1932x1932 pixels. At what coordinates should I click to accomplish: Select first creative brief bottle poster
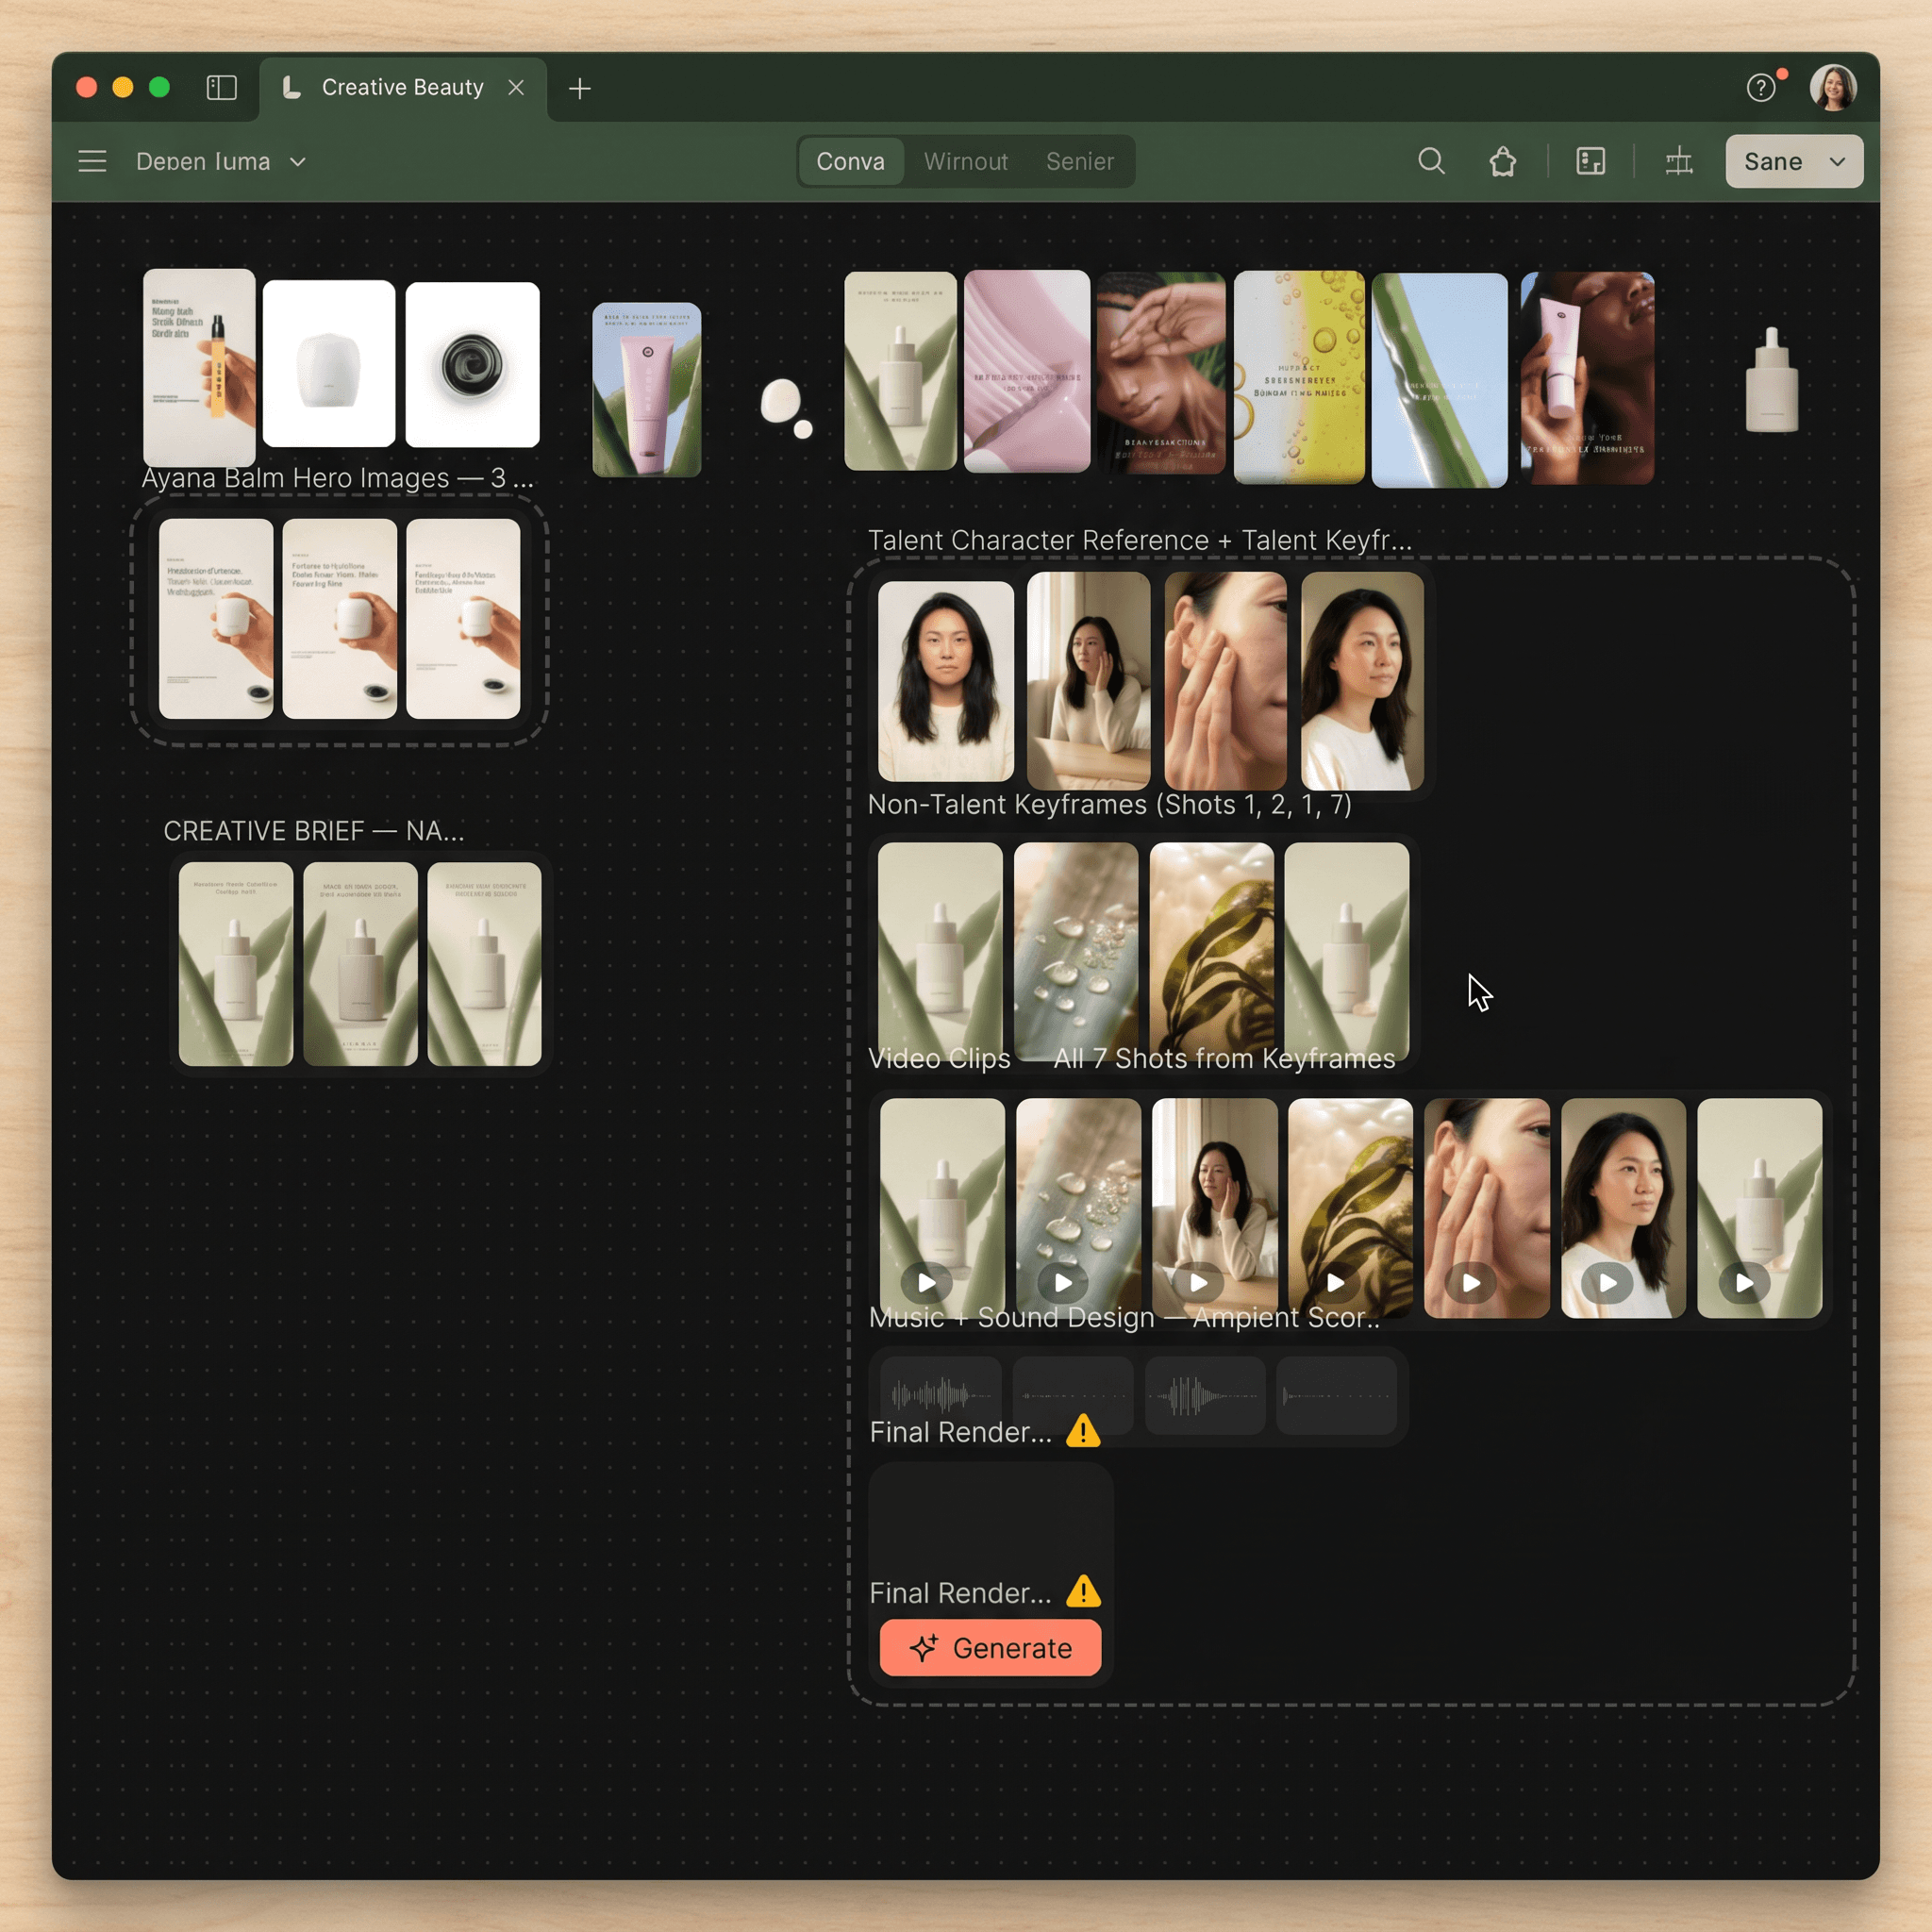(x=235, y=963)
